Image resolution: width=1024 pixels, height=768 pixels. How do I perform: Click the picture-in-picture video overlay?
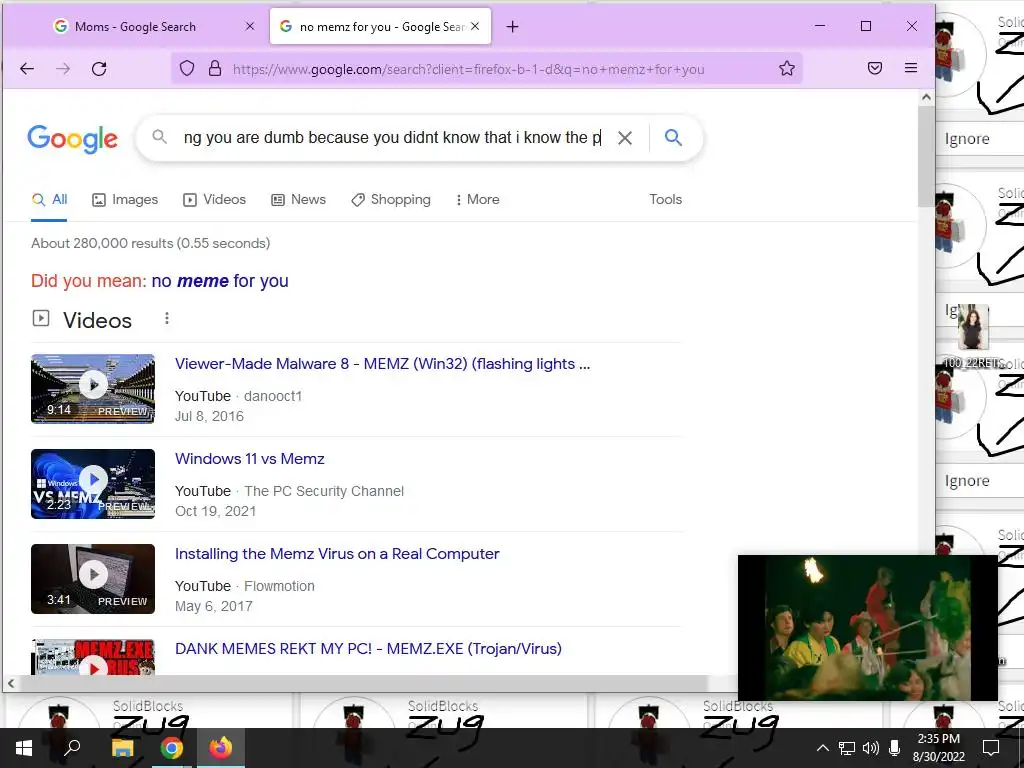click(x=868, y=628)
